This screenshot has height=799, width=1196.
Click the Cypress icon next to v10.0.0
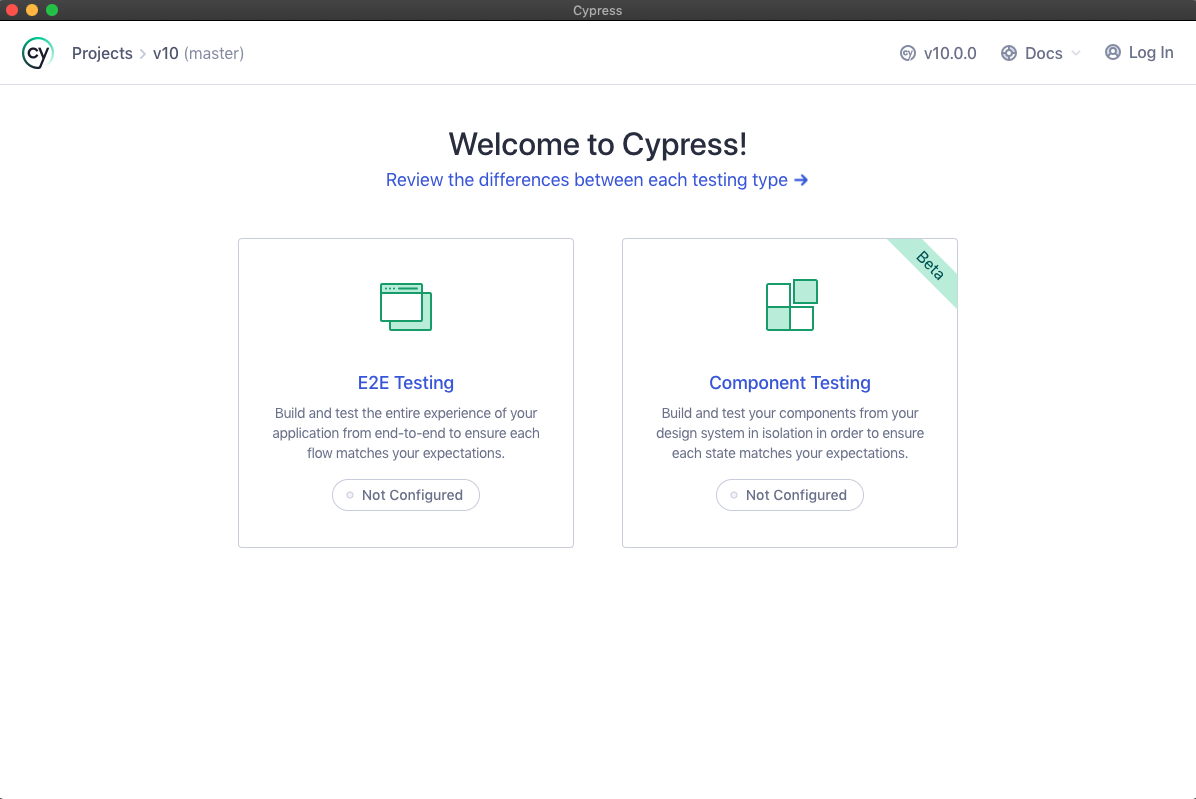point(908,53)
